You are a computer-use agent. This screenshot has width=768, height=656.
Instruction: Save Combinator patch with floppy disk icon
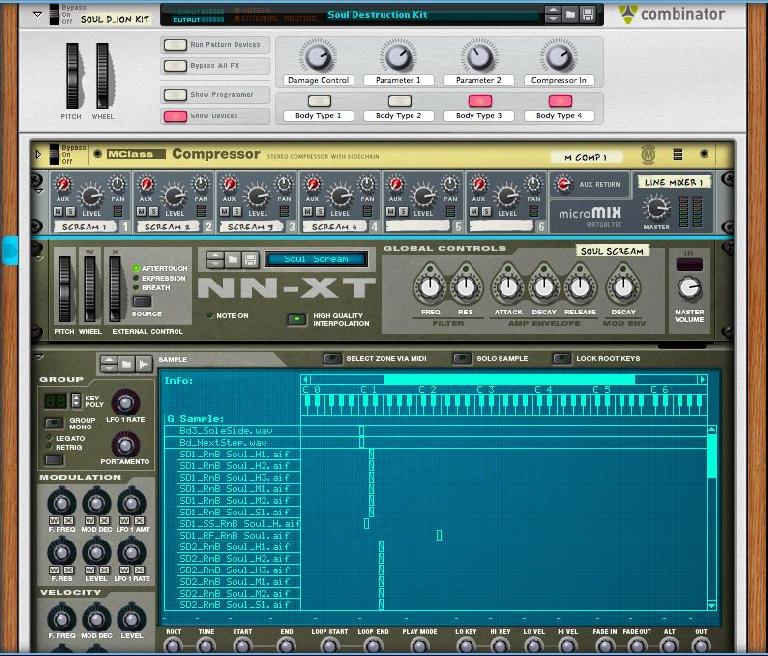588,15
